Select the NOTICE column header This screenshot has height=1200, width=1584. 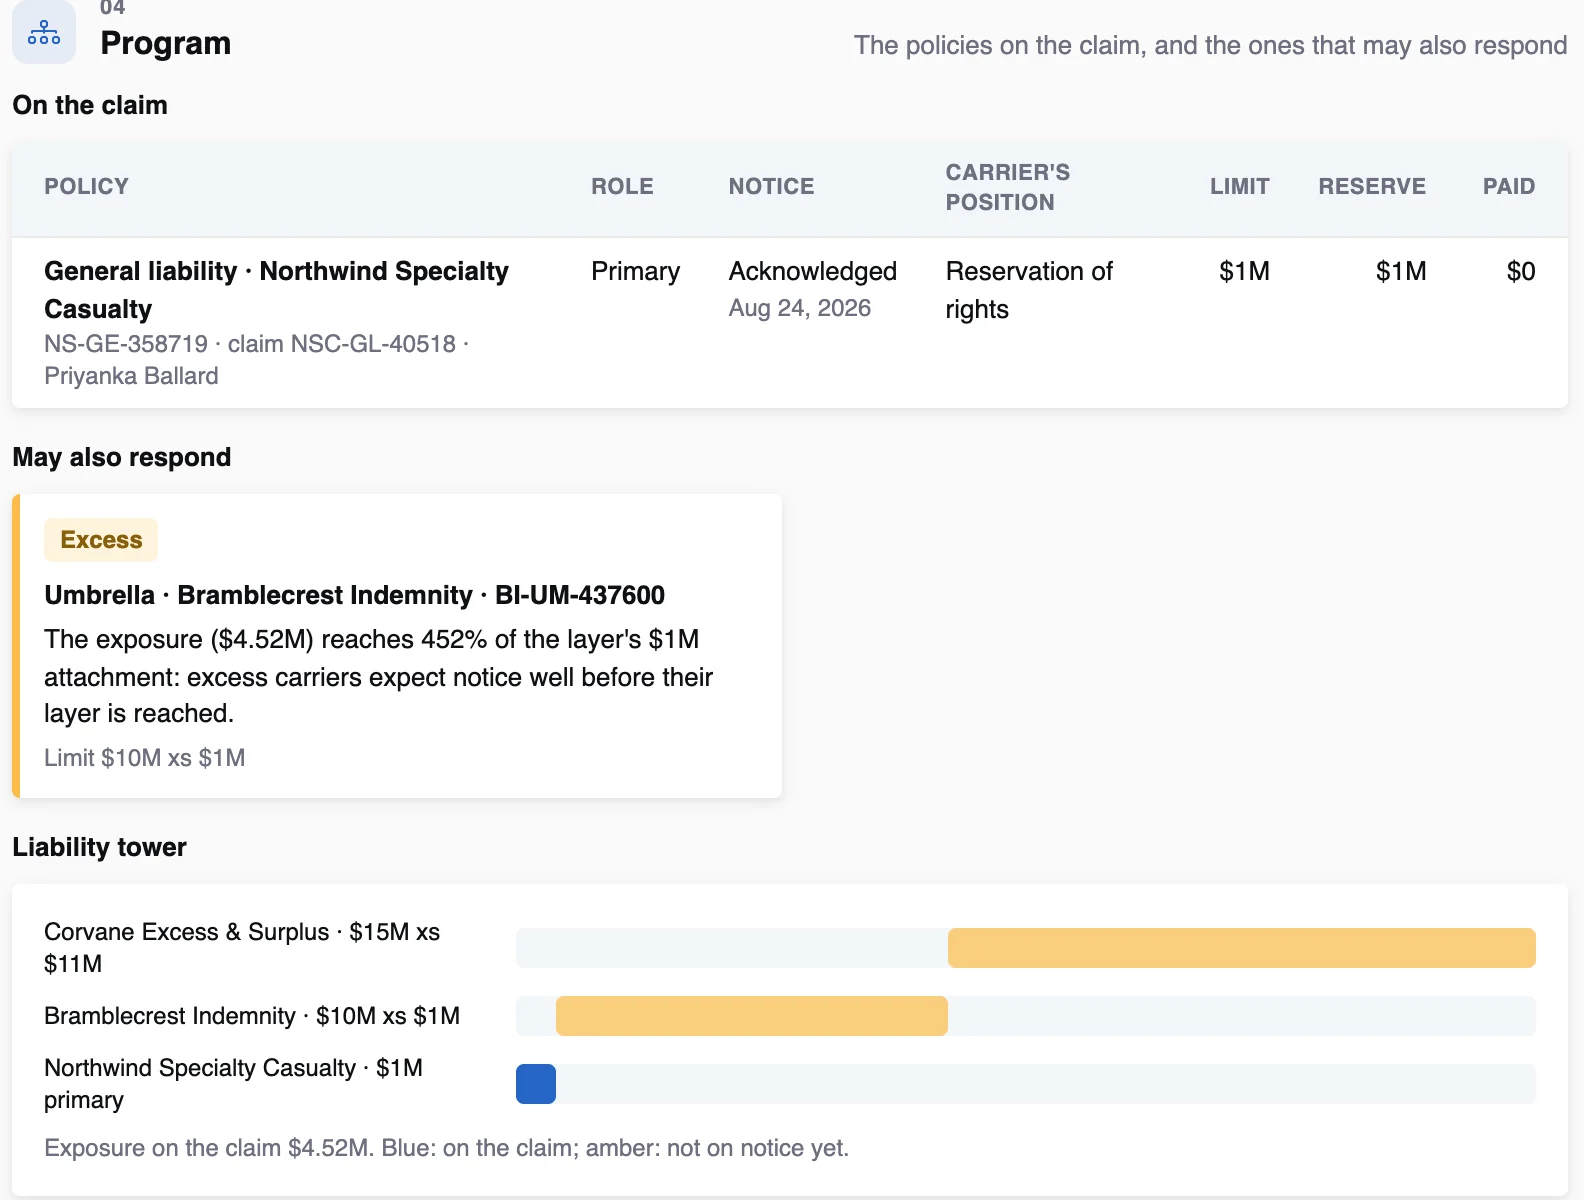point(771,187)
